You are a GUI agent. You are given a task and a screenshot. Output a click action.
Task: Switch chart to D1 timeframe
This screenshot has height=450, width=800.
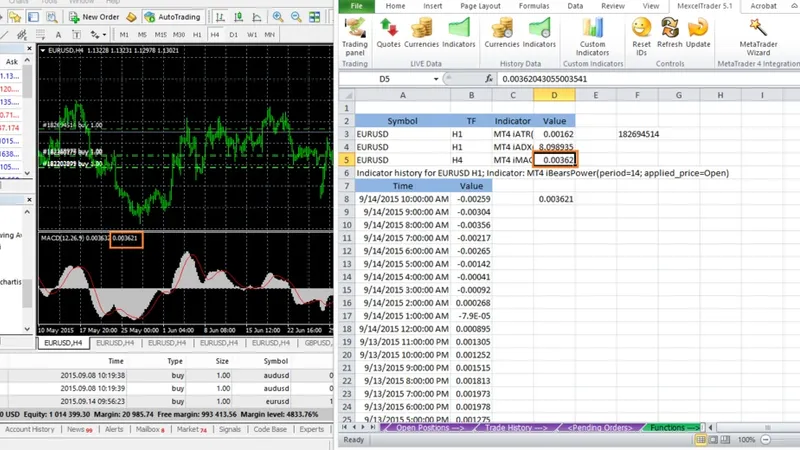point(233,35)
